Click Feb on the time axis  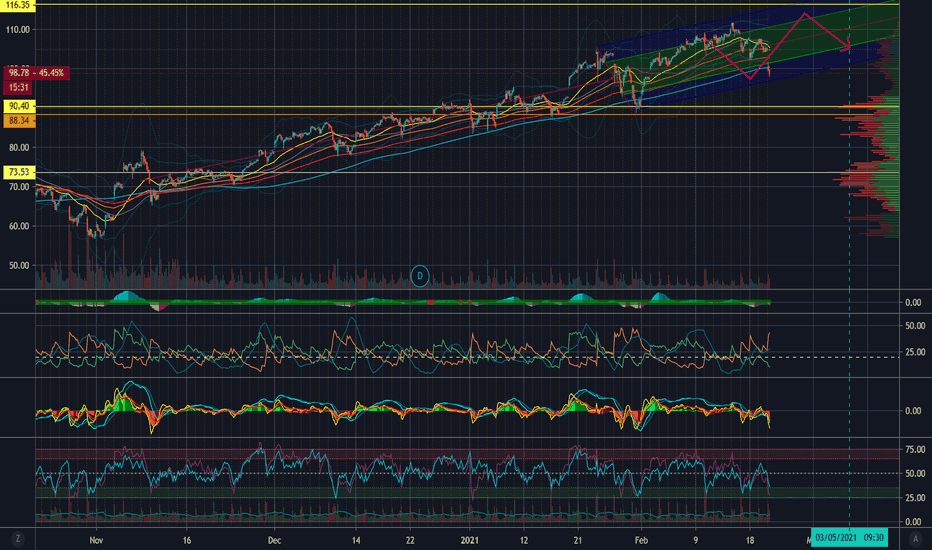coord(641,540)
